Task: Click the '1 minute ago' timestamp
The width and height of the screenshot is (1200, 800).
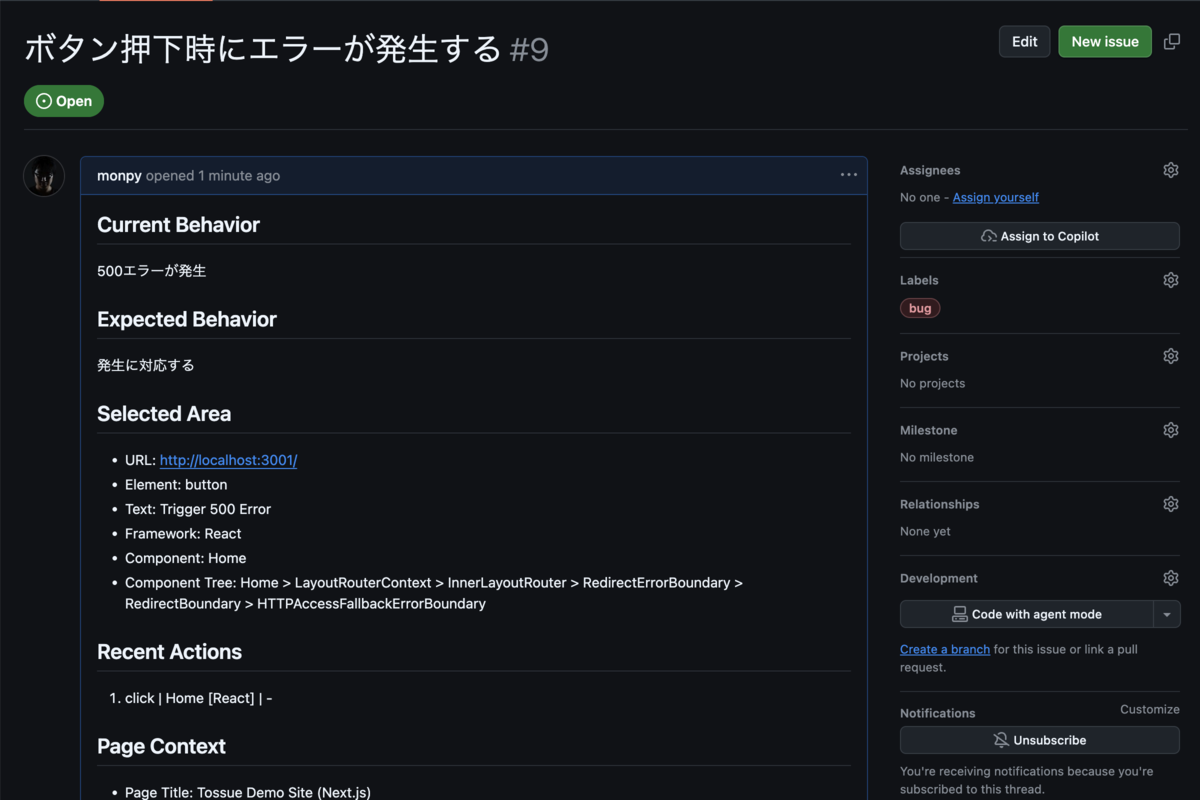Action: click(239, 175)
